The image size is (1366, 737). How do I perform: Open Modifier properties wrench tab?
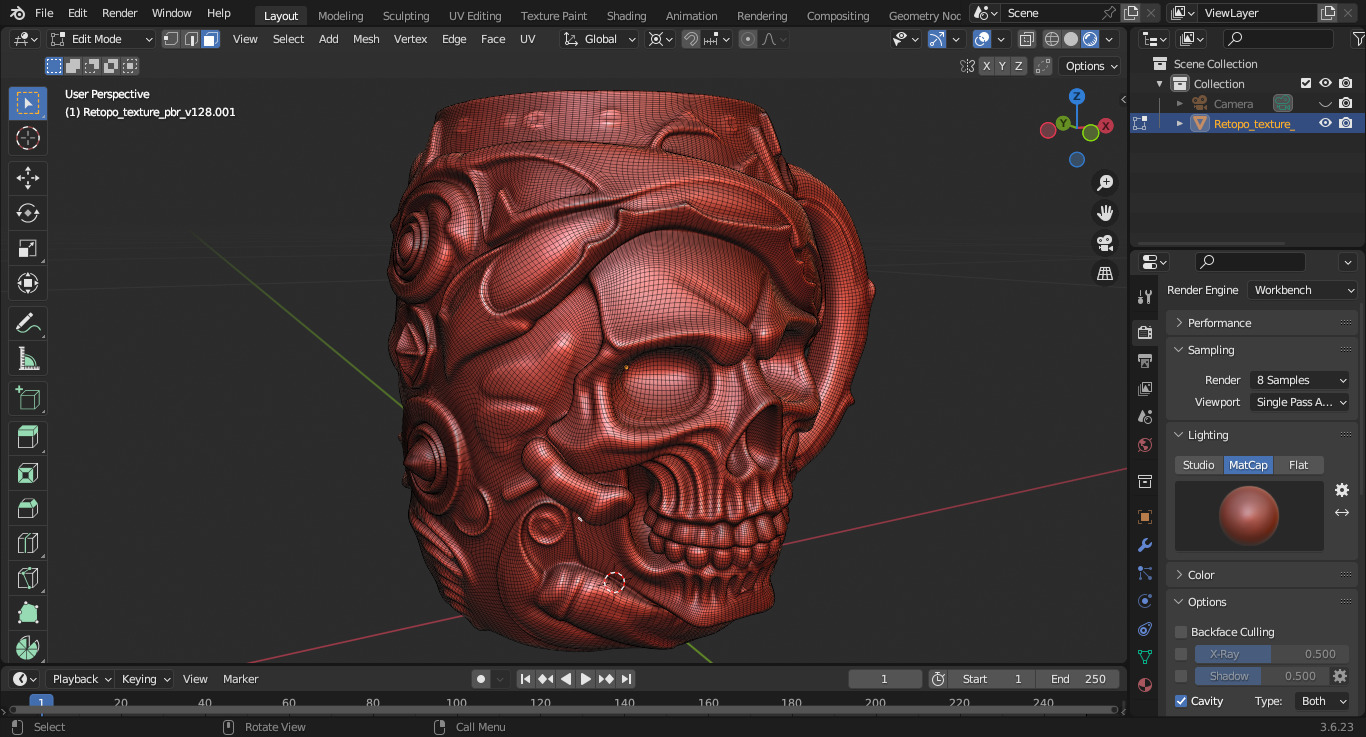[1145, 545]
